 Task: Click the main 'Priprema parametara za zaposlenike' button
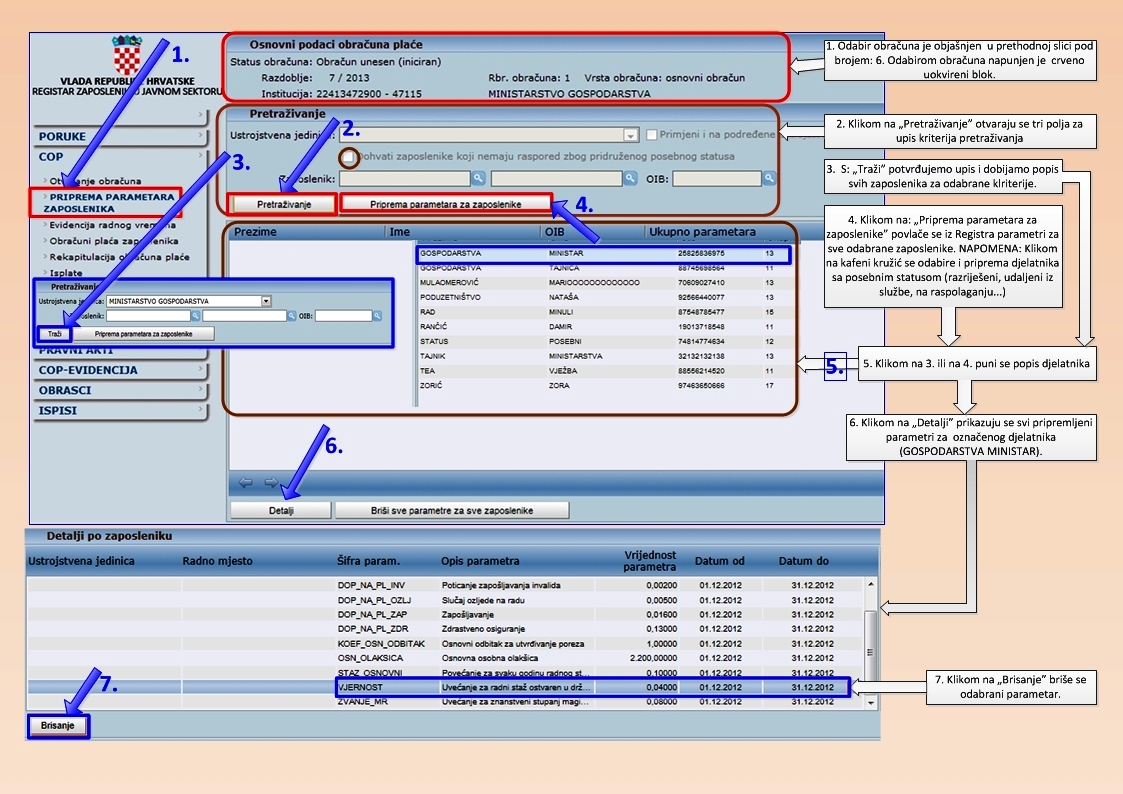(445, 204)
